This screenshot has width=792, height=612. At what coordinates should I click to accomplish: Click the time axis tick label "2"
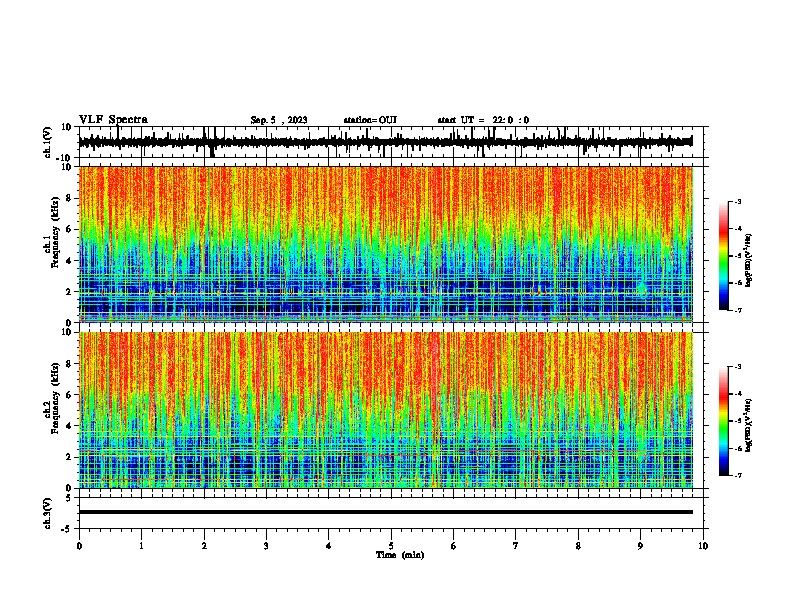click(x=204, y=546)
